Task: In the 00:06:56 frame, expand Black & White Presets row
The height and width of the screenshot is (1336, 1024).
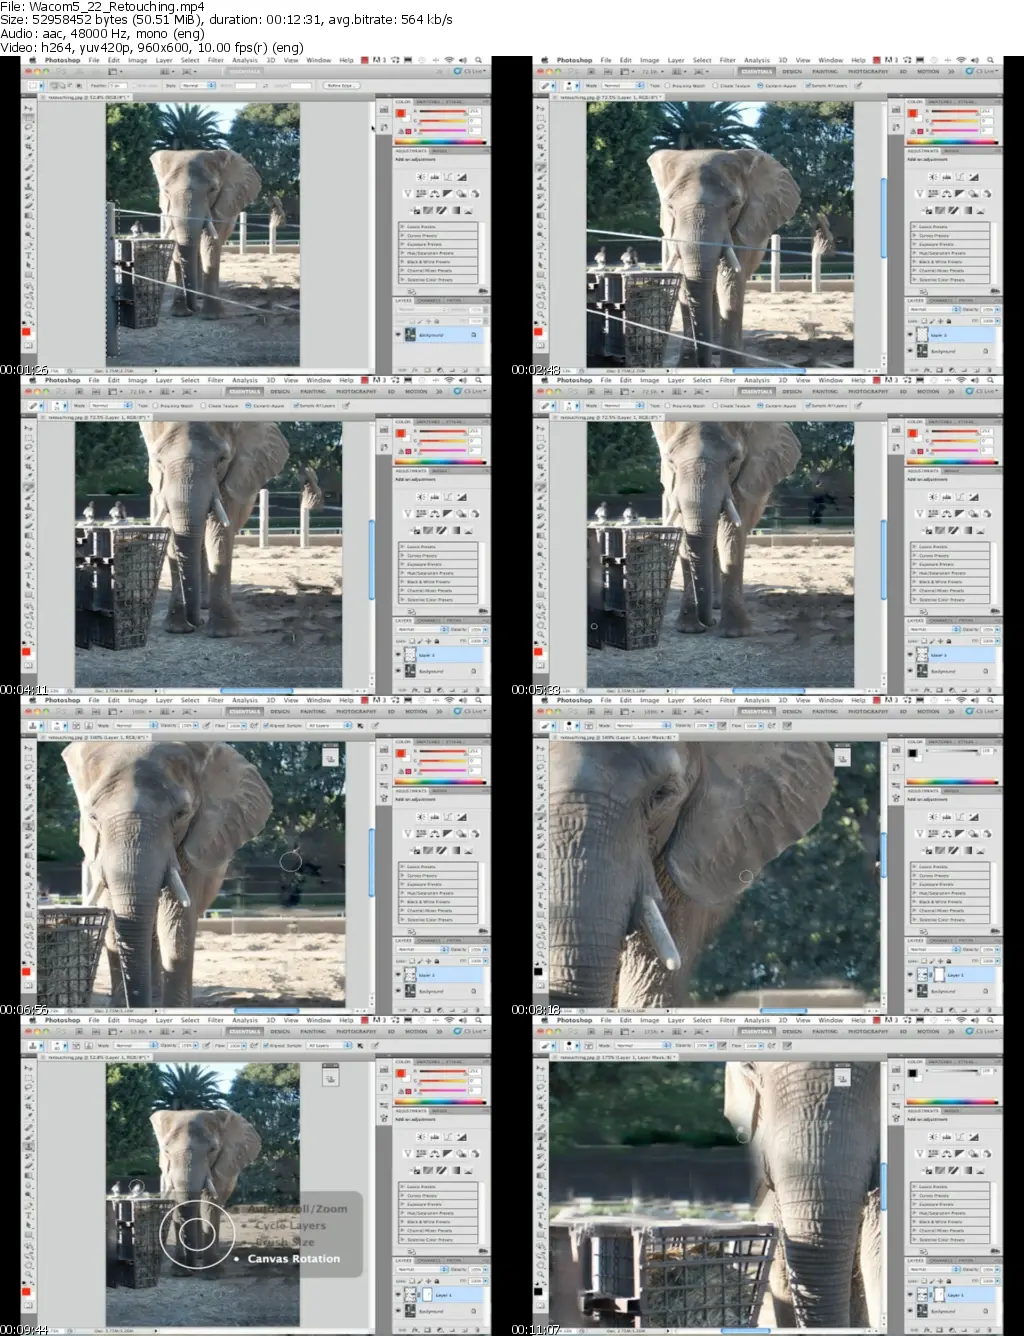Action: click(x=438, y=902)
